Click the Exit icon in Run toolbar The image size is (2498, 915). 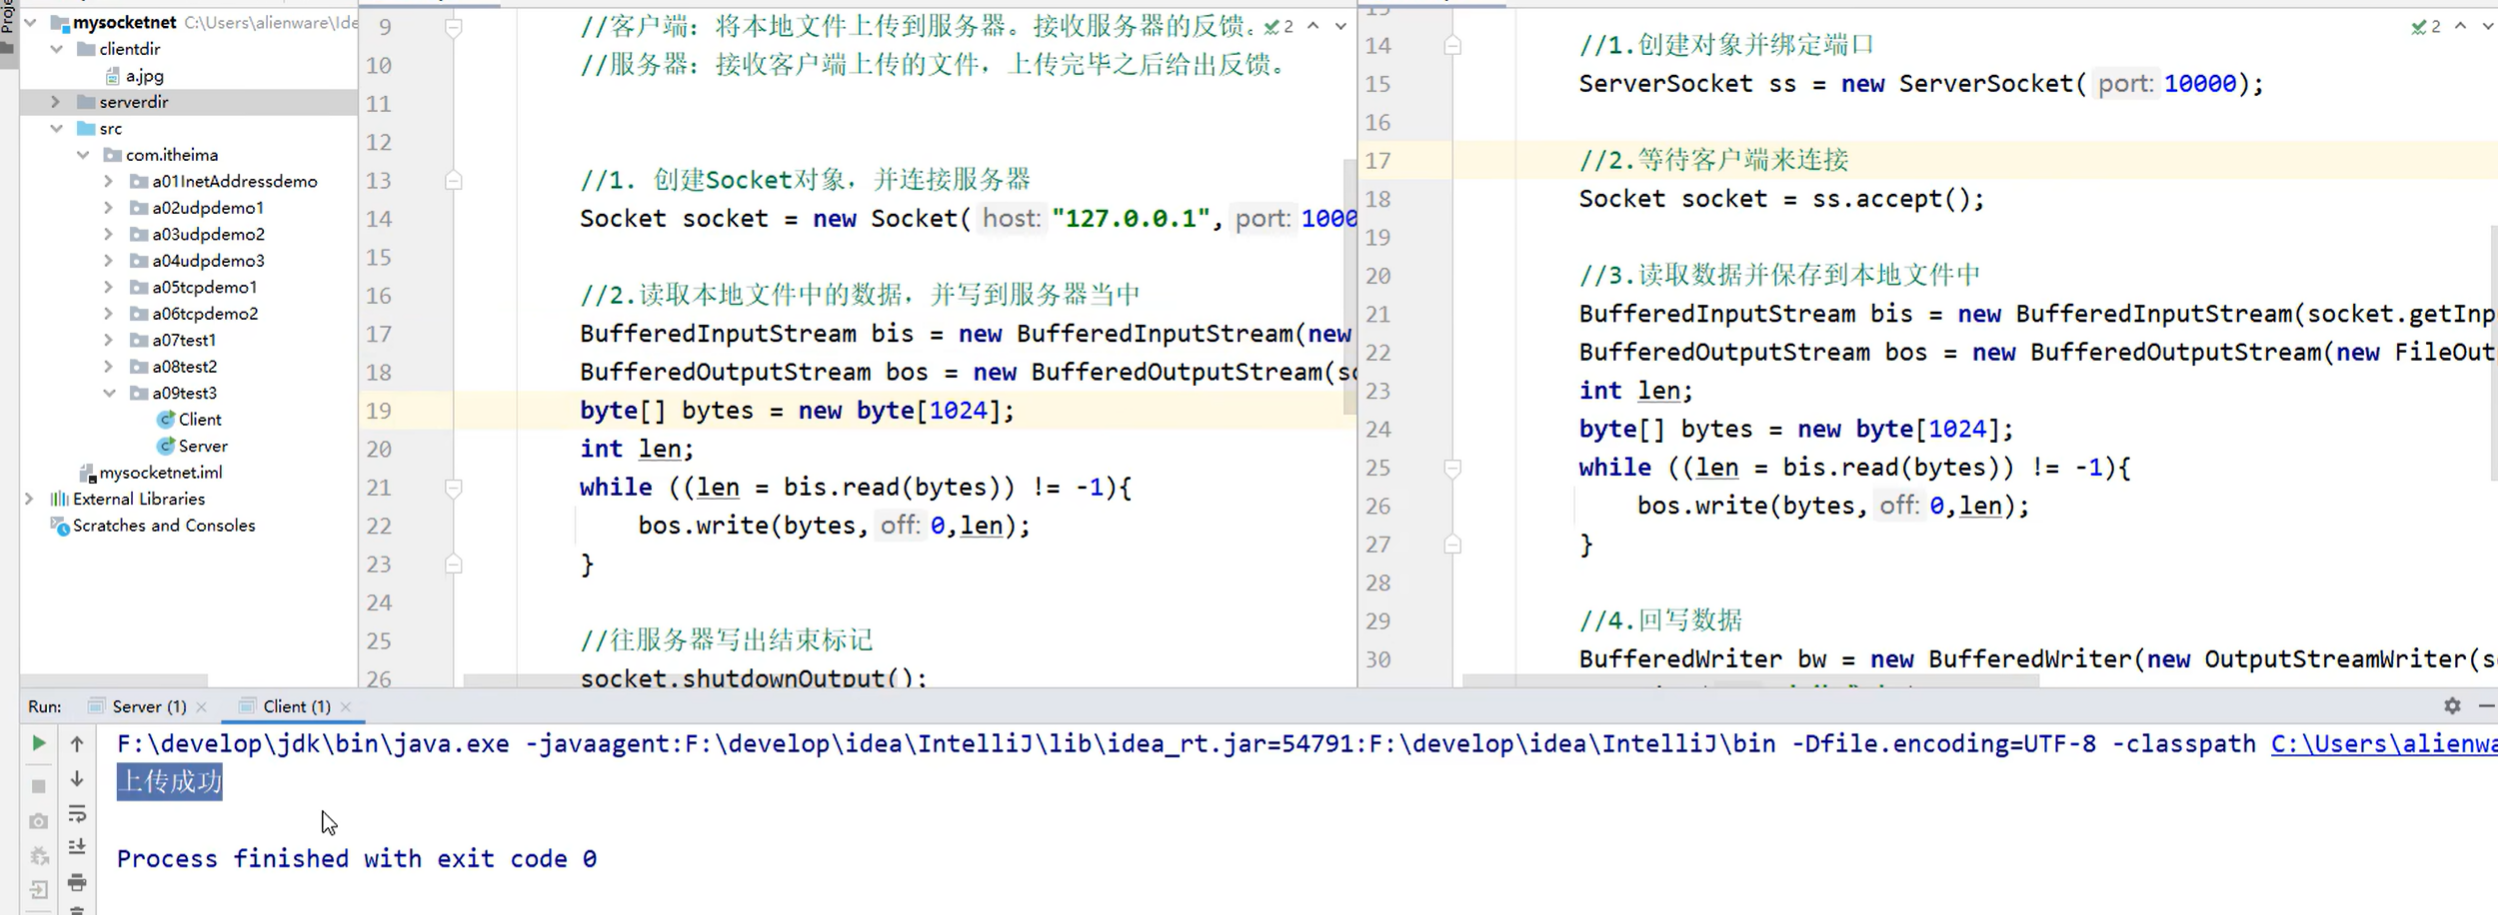pyautogui.click(x=38, y=890)
